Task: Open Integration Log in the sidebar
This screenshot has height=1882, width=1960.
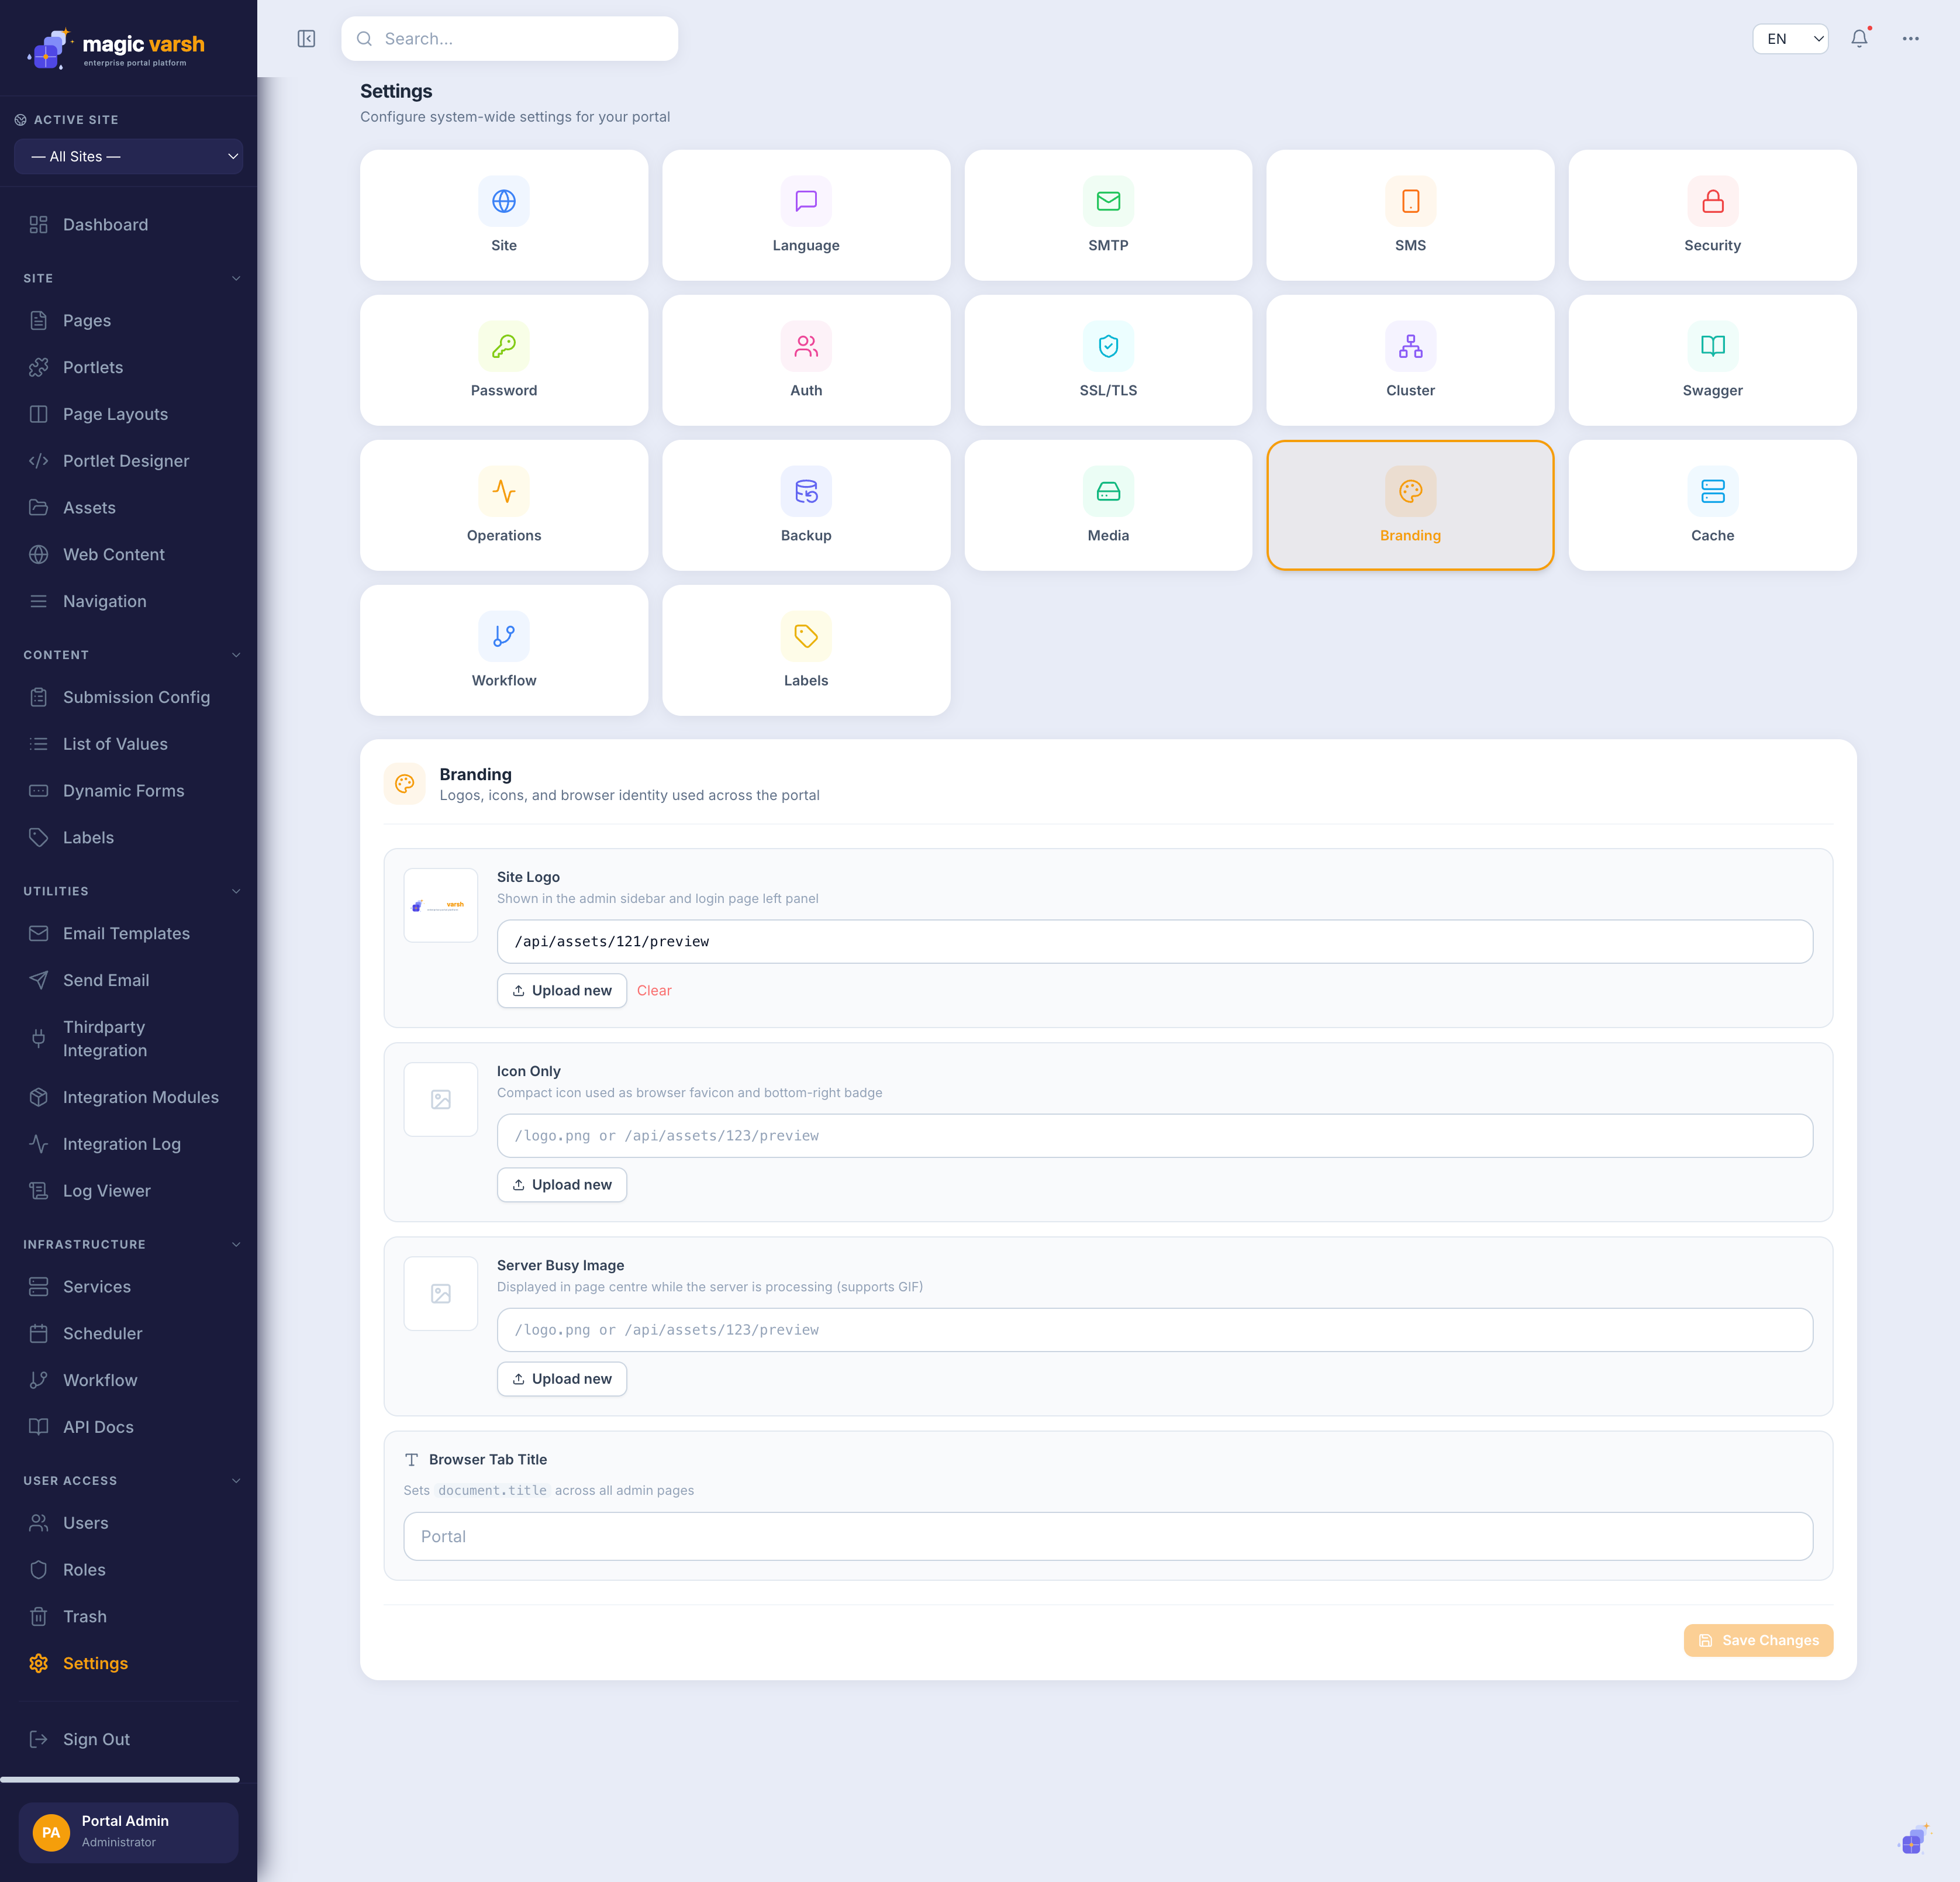Action: [x=128, y=1144]
